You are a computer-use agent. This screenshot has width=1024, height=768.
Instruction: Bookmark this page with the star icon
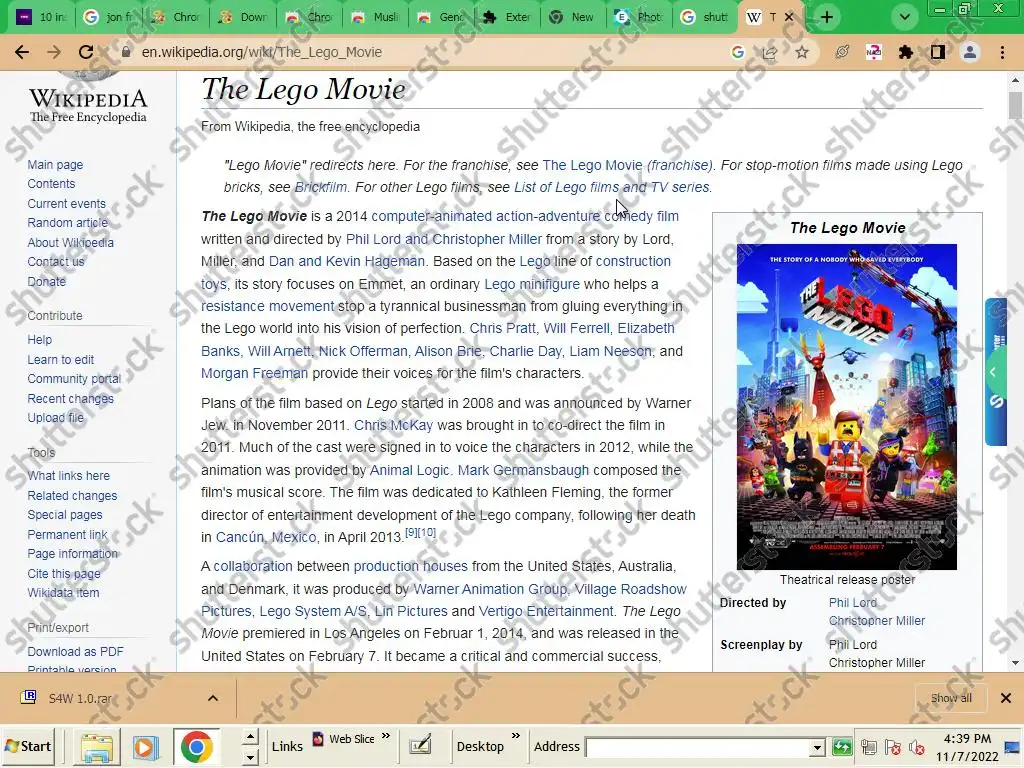(x=802, y=52)
